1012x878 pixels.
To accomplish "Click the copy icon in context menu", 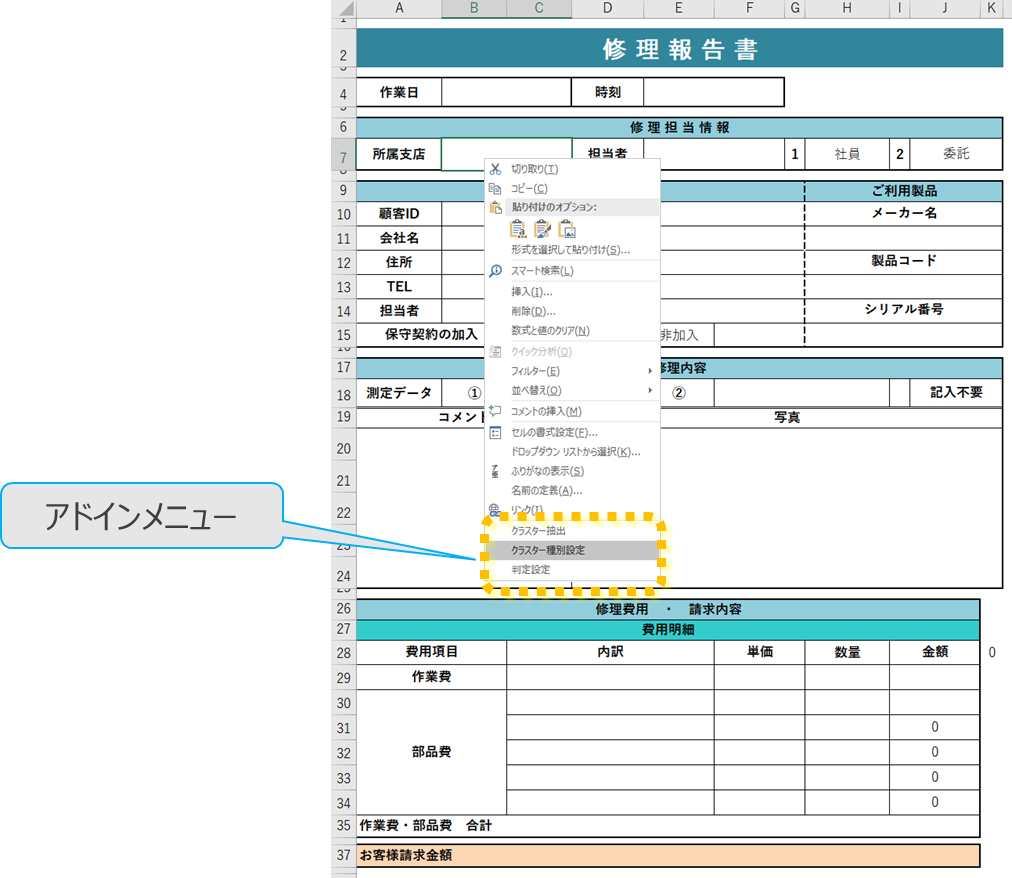I will coord(495,188).
